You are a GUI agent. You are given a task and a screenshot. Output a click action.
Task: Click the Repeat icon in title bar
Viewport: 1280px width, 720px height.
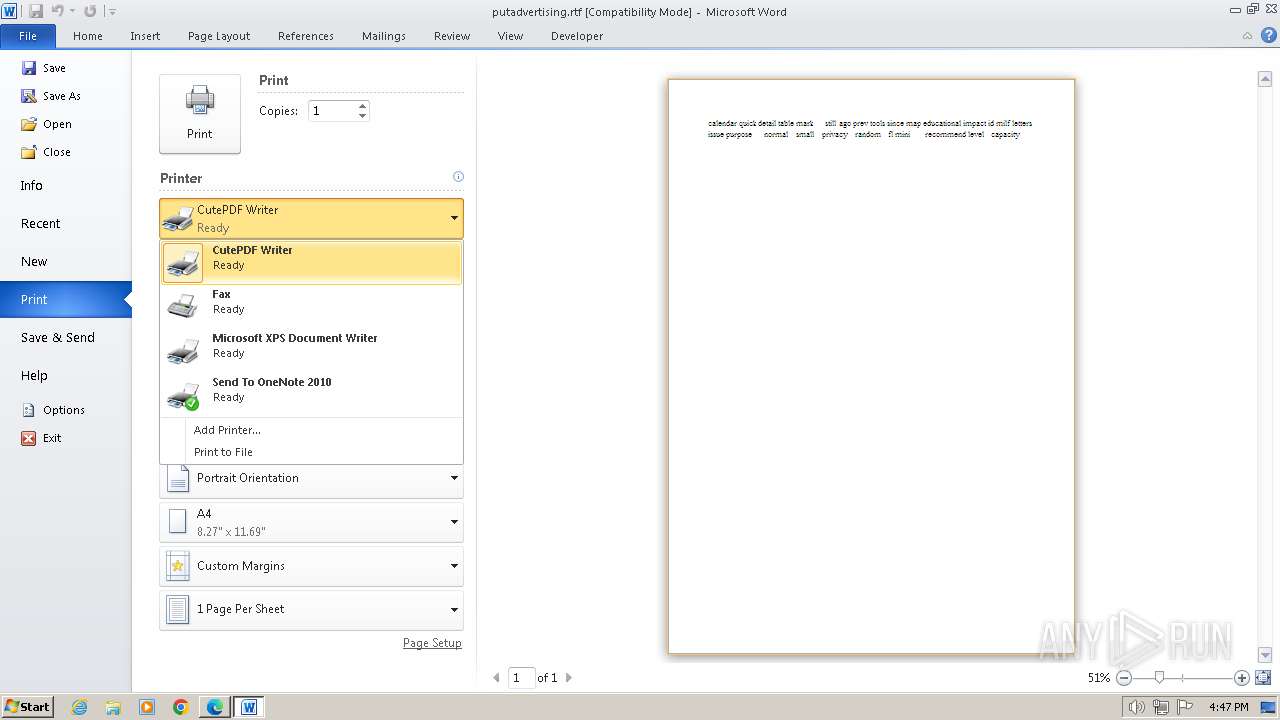coord(90,11)
